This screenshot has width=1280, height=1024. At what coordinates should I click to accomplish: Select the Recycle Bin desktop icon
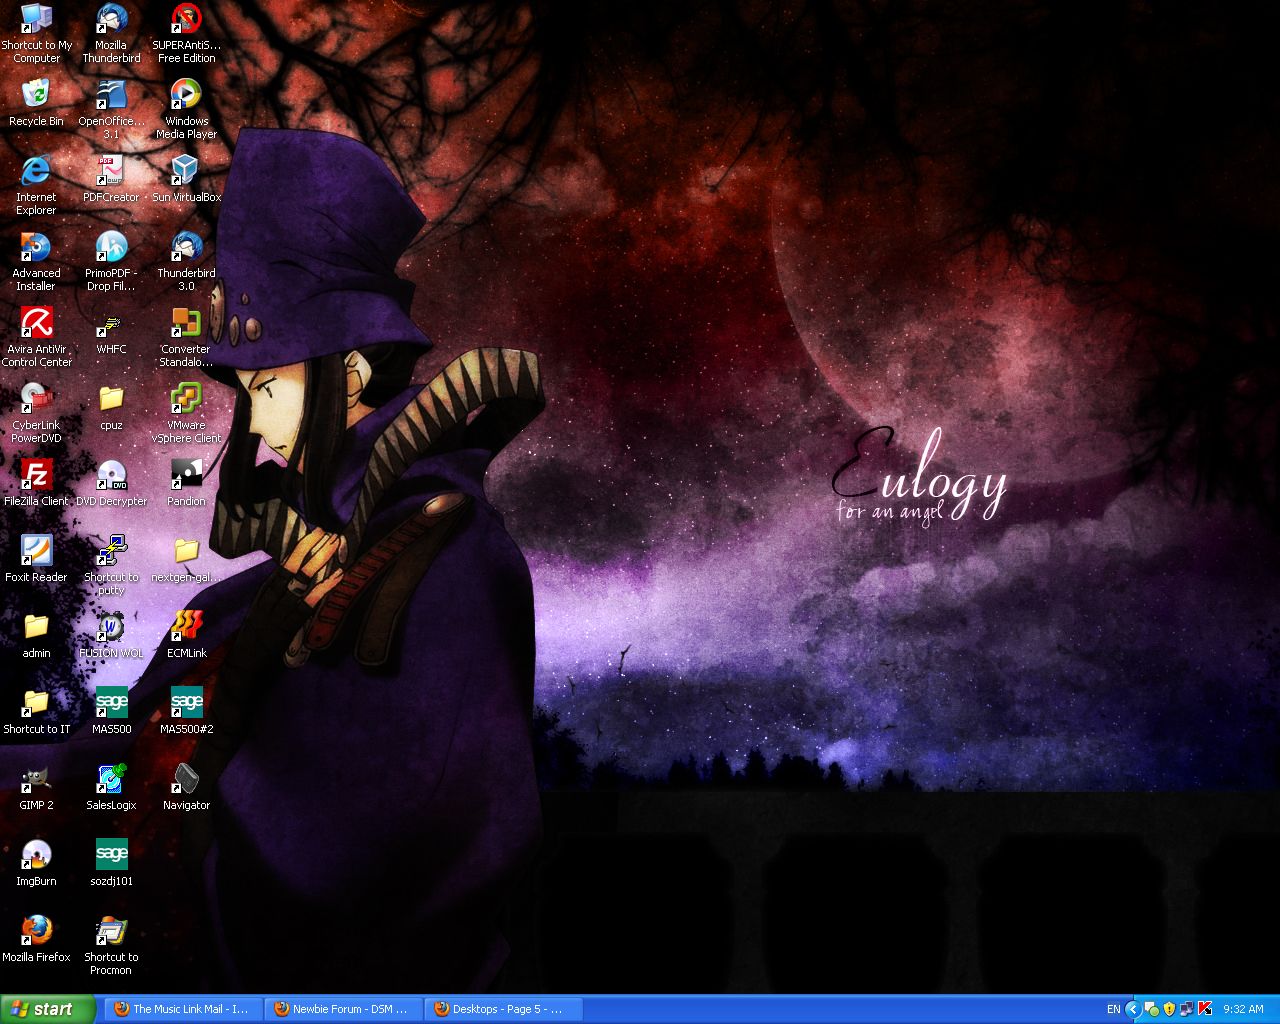coord(36,103)
